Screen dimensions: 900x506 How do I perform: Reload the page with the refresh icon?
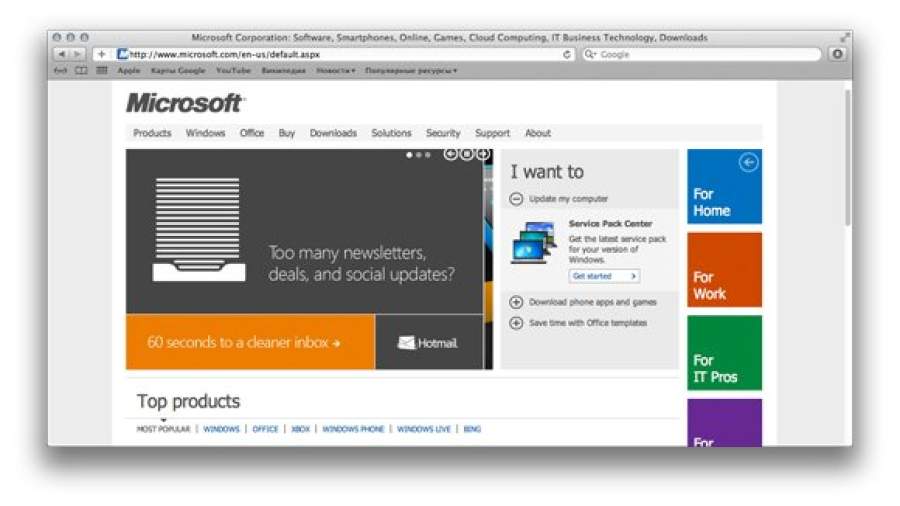click(x=567, y=55)
